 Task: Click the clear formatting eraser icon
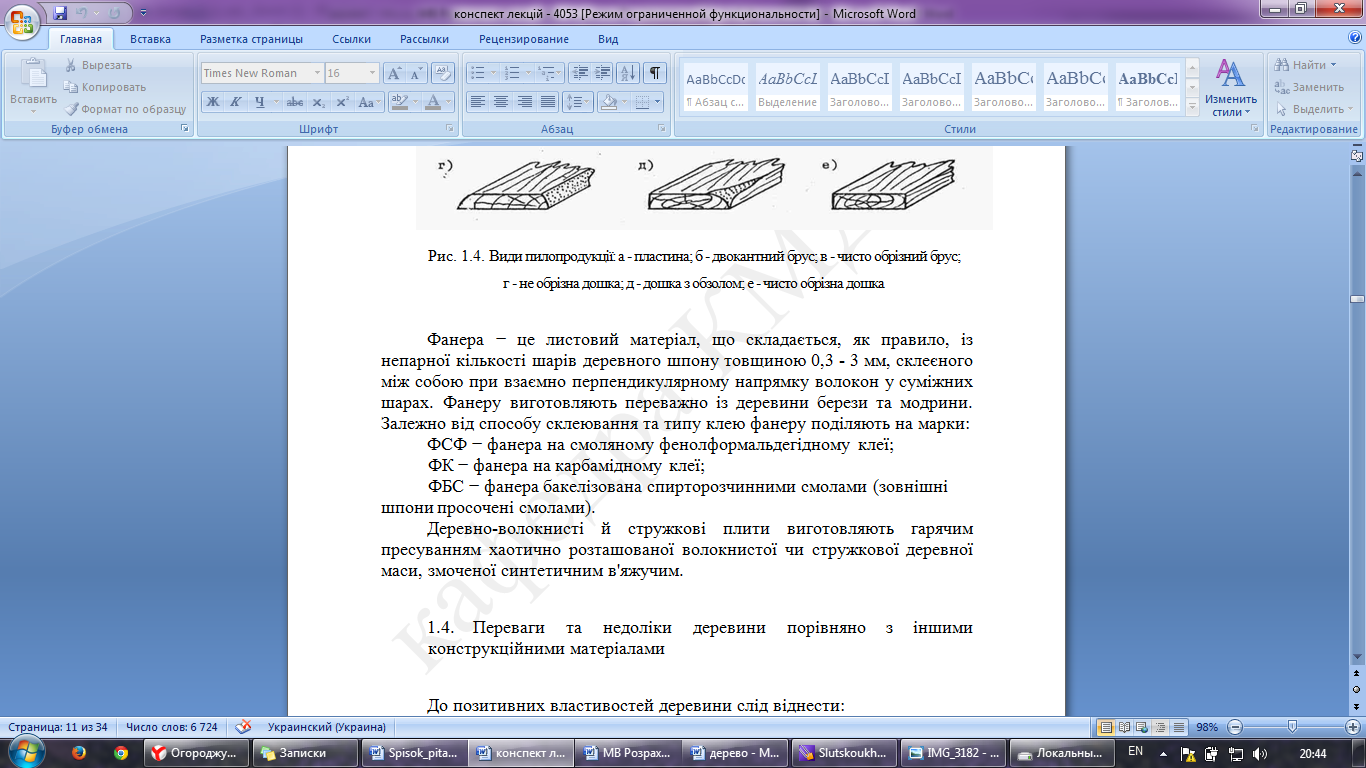coord(443,73)
